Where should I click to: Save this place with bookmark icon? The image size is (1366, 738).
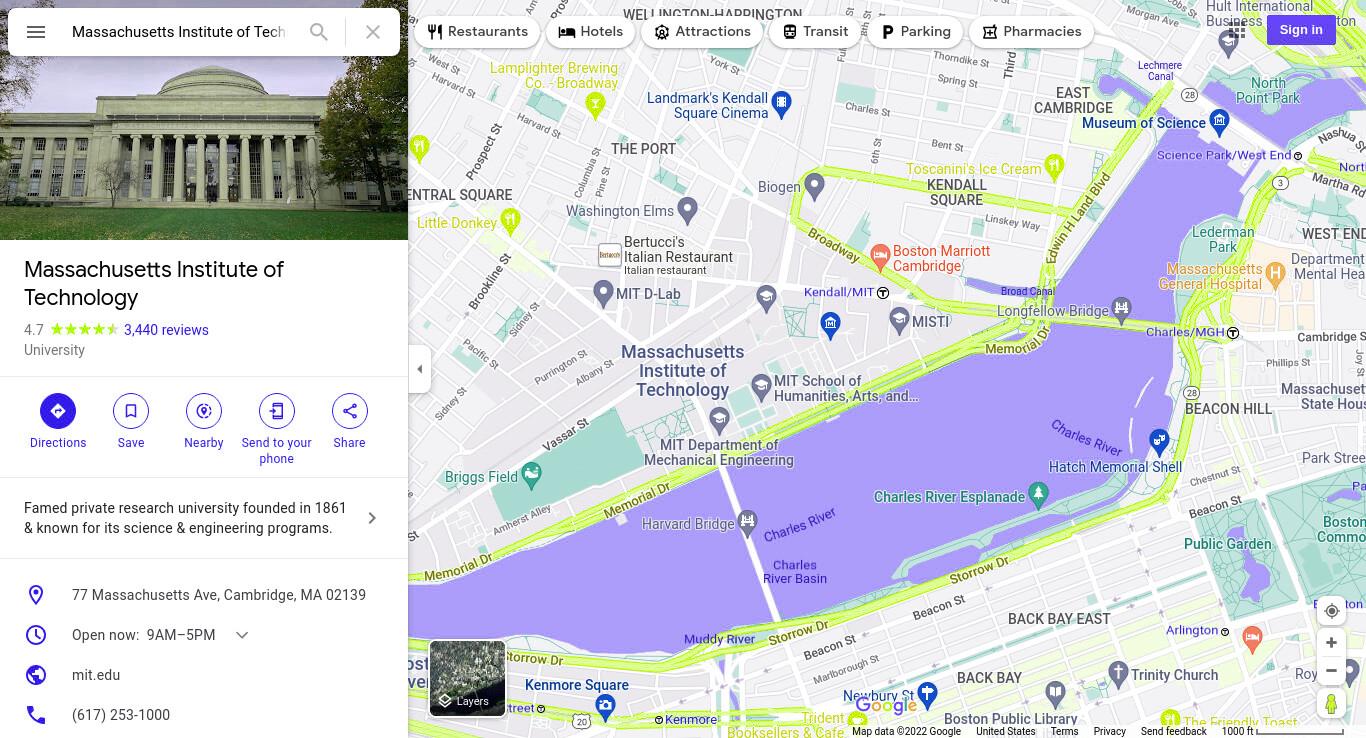coord(131,411)
